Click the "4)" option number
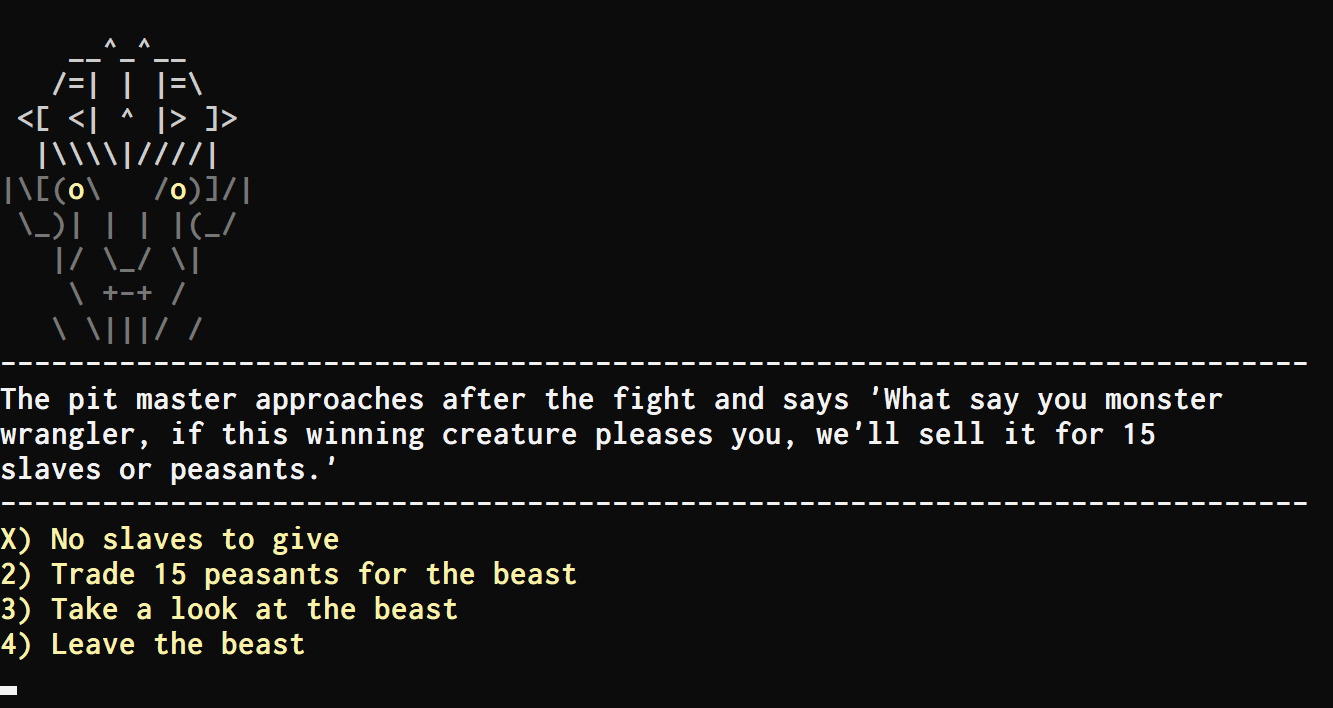The width and height of the screenshot is (1333, 708). click(16, 645)
